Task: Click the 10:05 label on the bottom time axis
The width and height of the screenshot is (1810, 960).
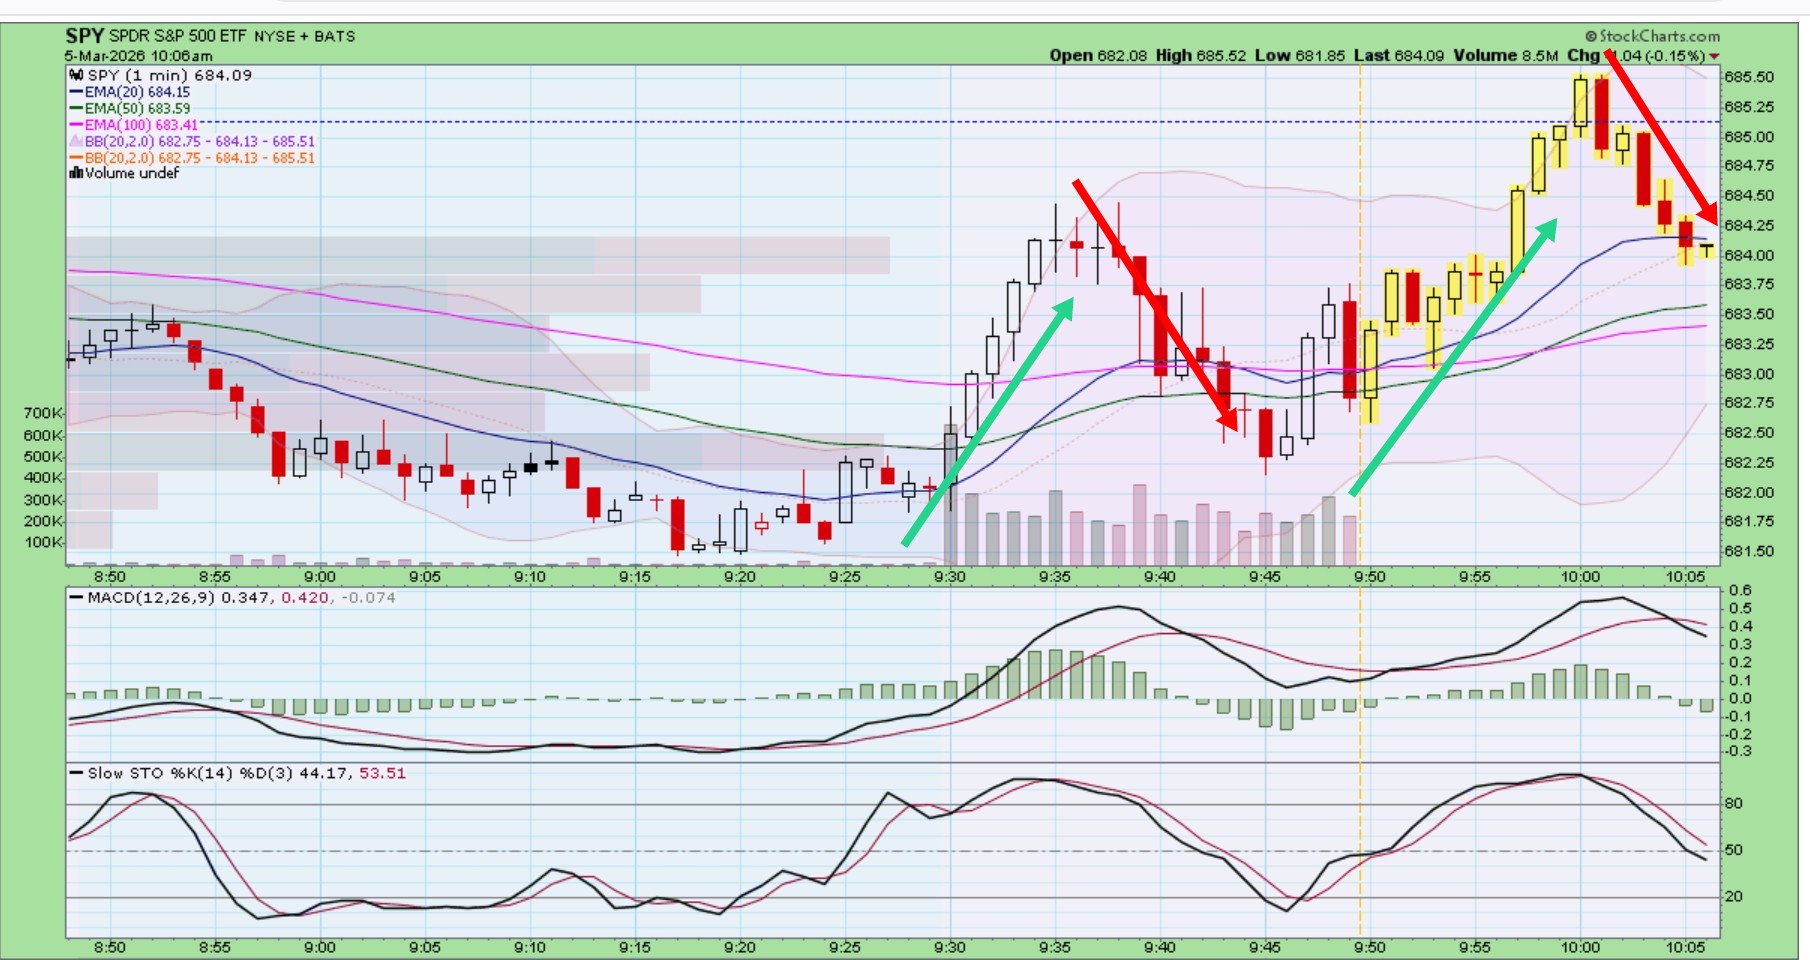Action: point(1685,947)
